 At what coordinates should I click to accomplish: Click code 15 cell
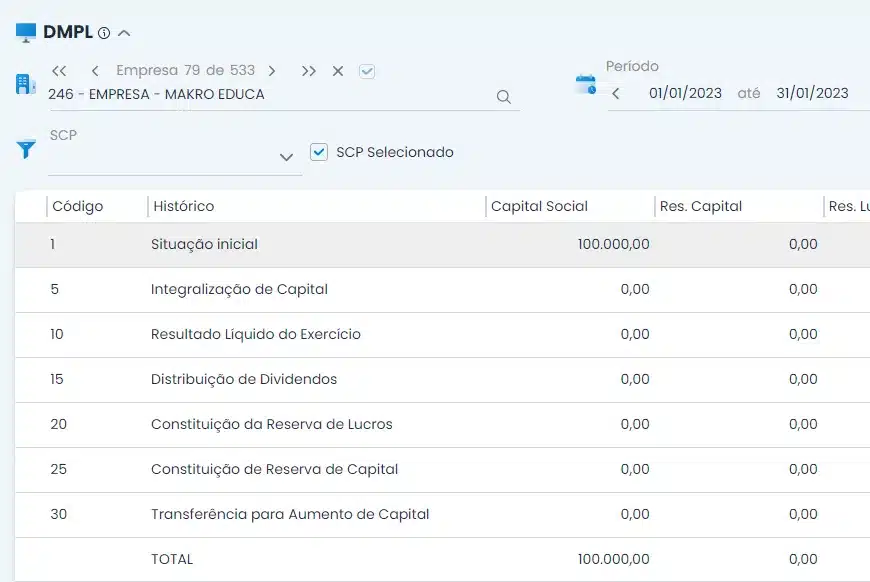(x=57, y=379)
